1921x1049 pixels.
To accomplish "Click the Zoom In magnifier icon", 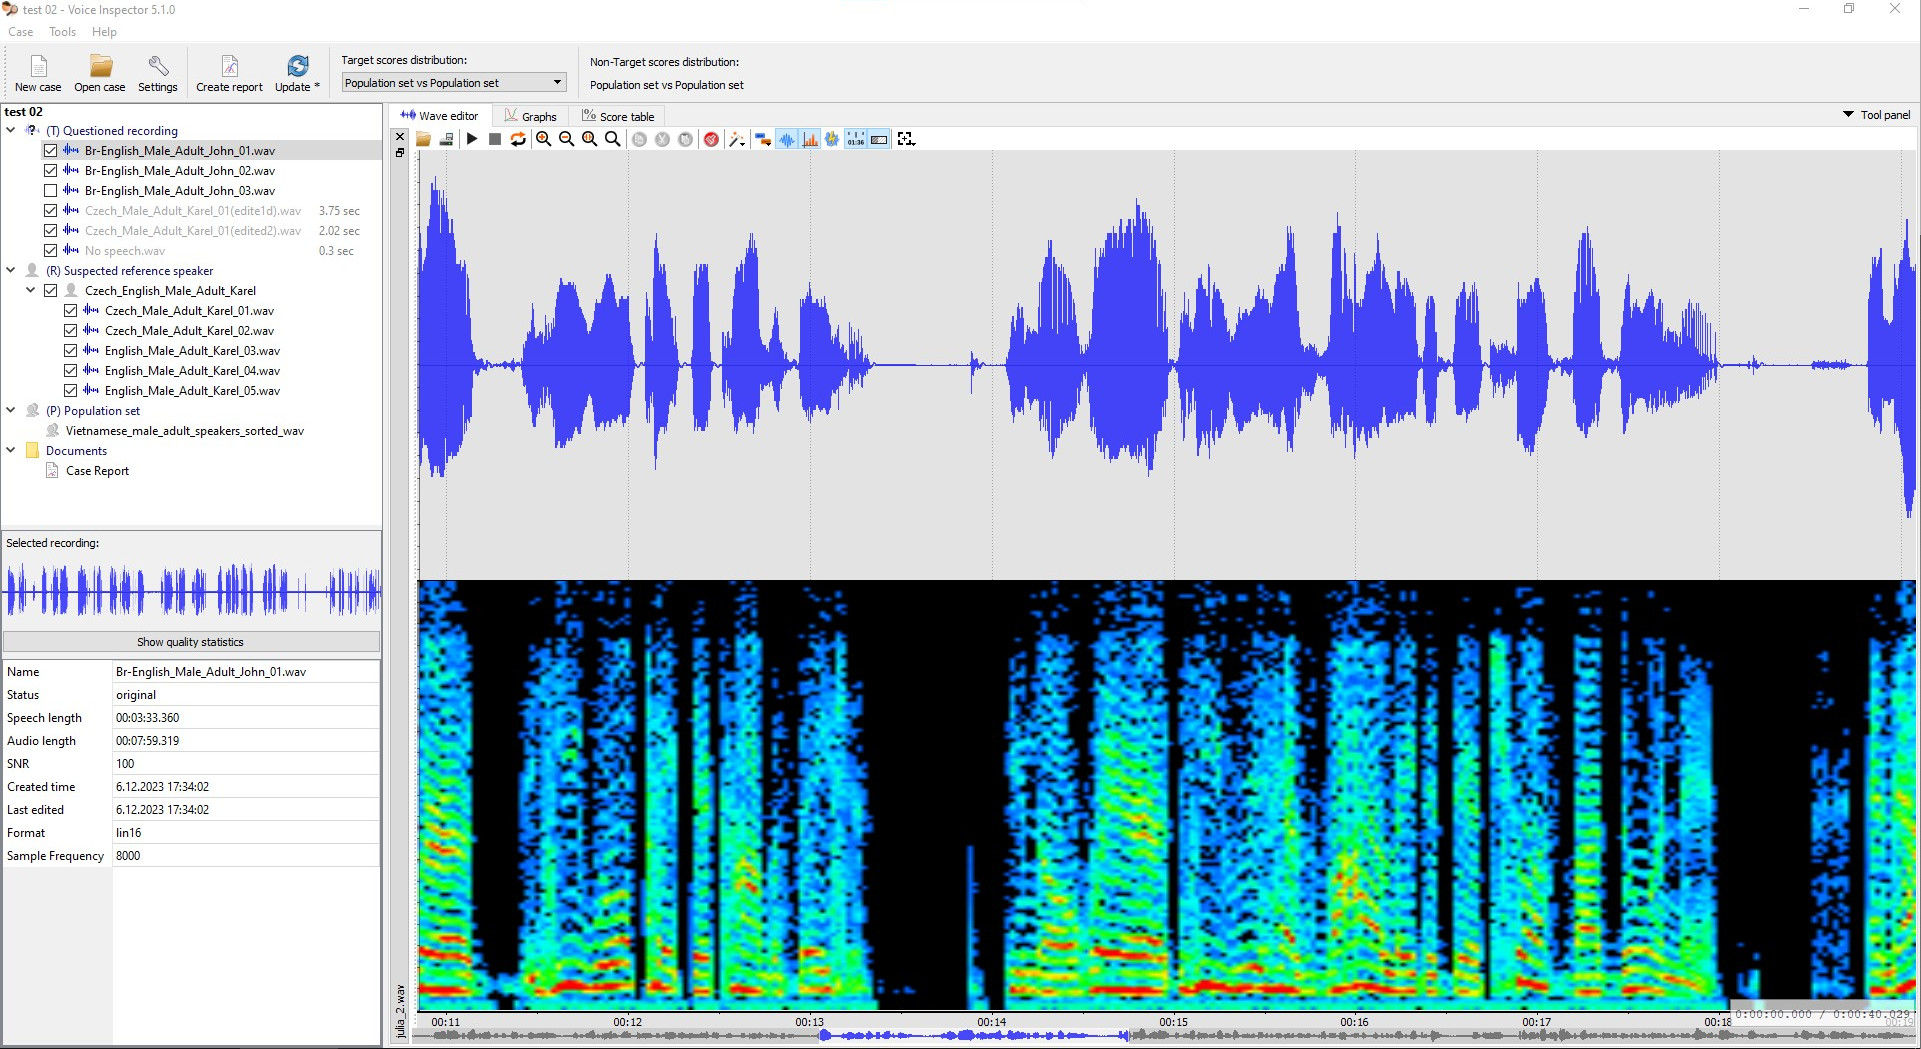I will [x=543, y=139].
